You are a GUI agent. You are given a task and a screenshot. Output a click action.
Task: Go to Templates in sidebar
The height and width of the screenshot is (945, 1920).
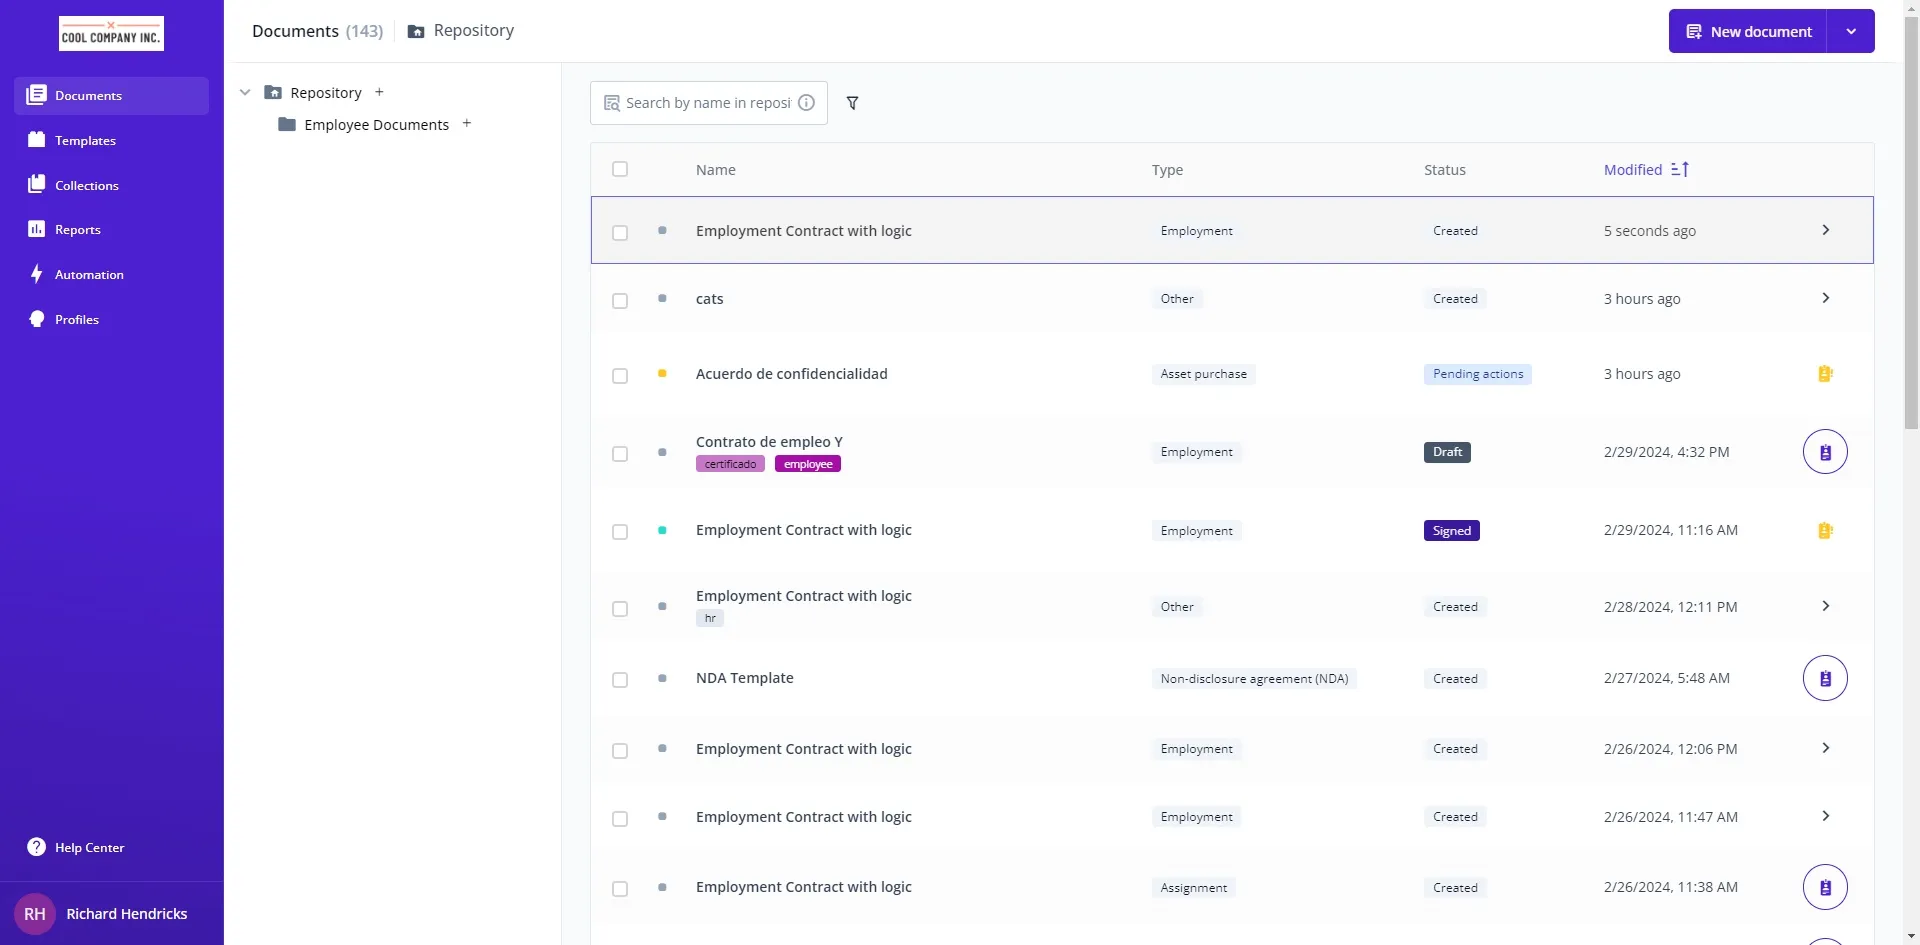tap(85, 140)
